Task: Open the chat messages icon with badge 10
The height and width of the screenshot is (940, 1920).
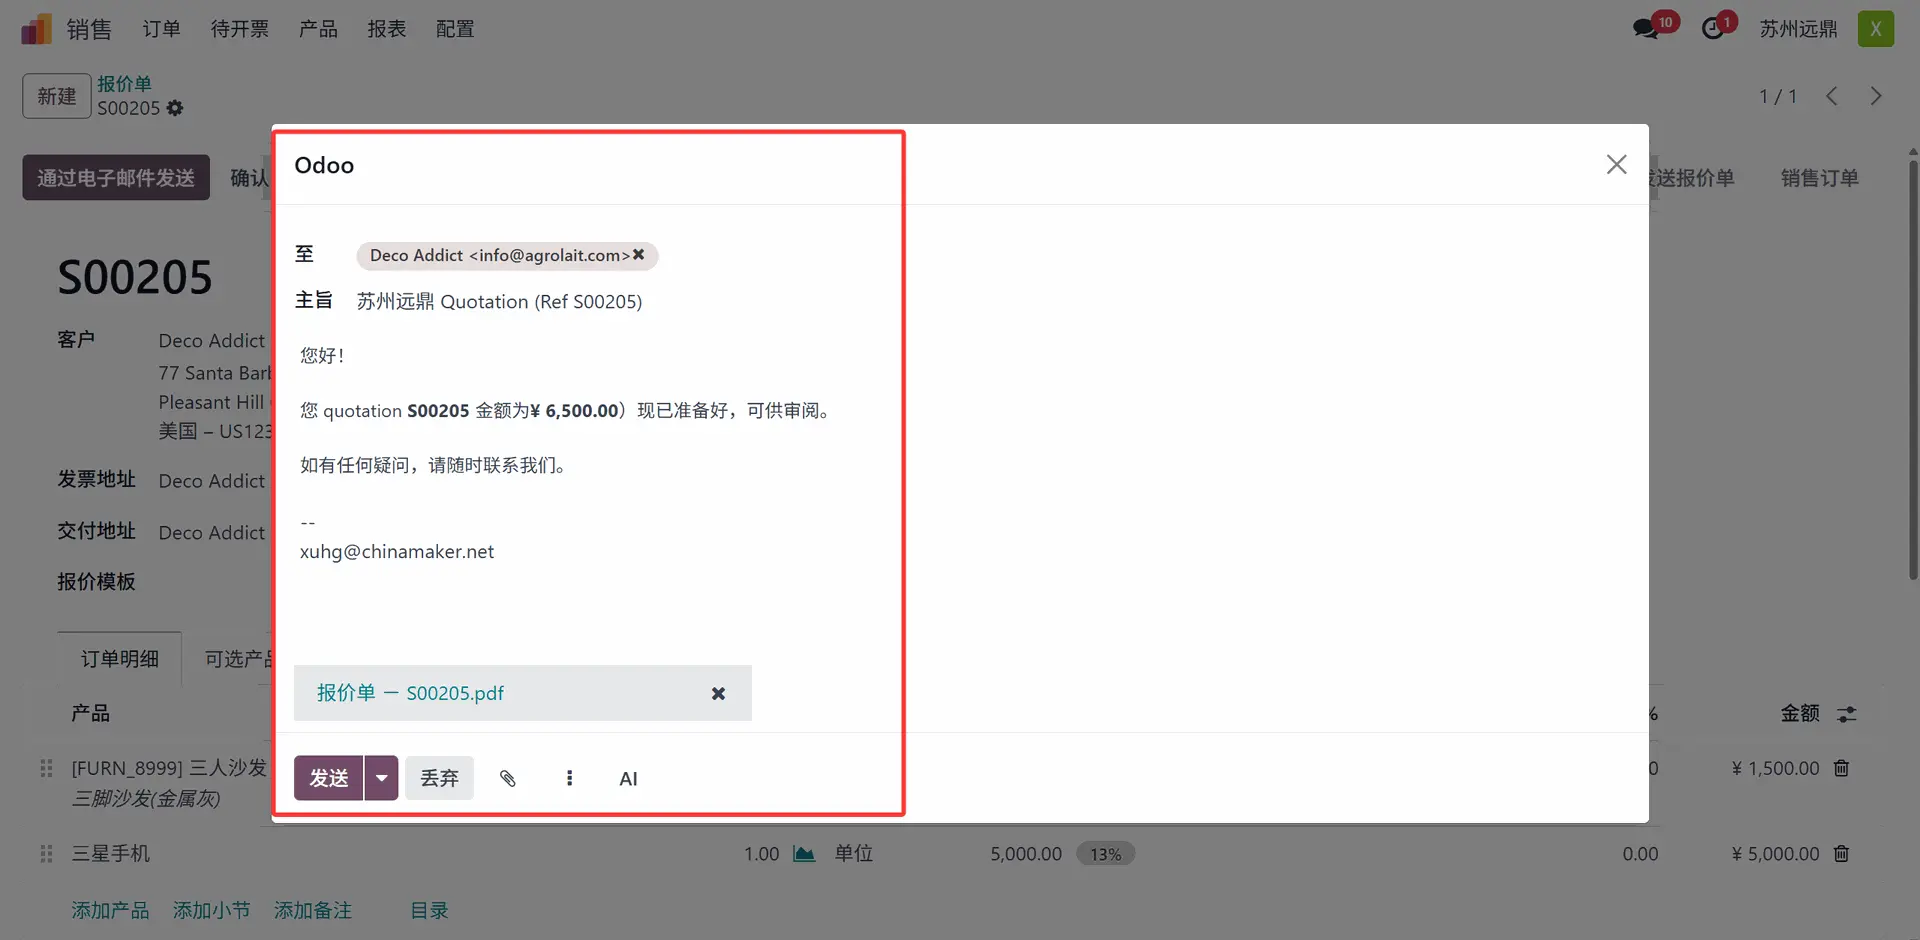Action: [1646, 29]
